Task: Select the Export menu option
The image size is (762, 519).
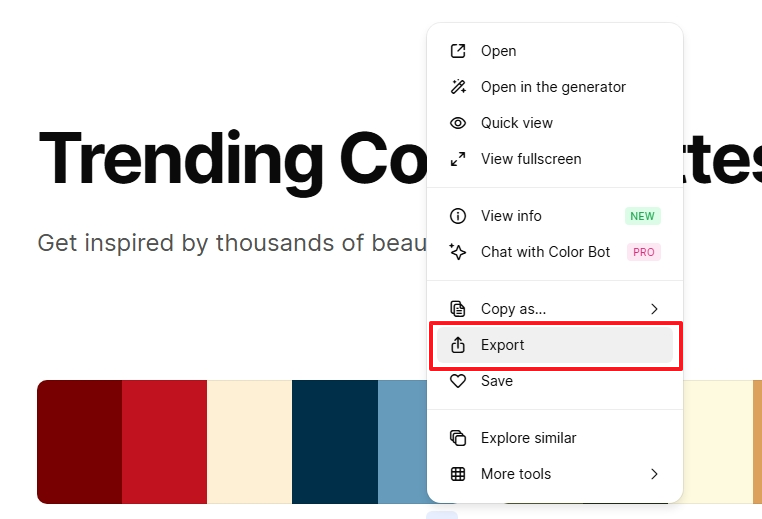Action: [503, 345]
